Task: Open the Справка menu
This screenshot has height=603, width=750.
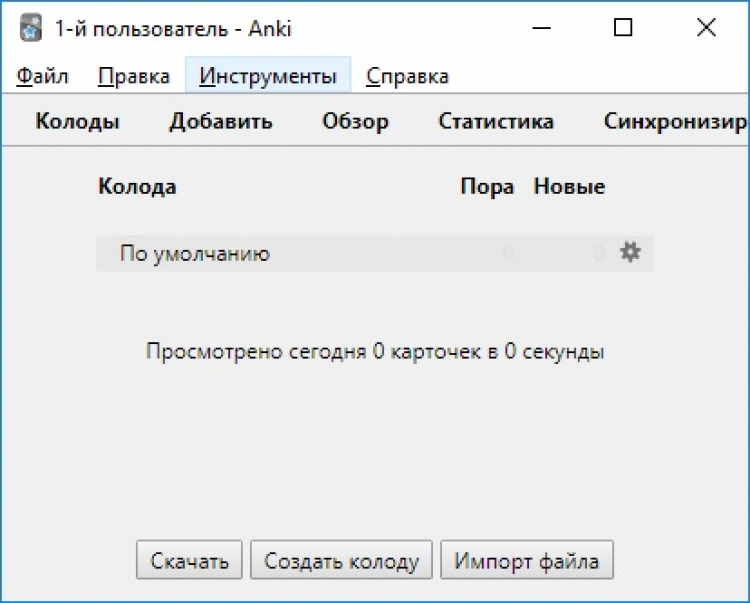Action: (407, 76)
